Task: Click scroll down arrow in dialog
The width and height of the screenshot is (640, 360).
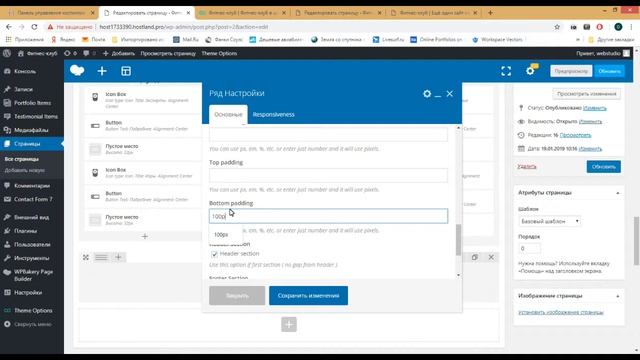Action: (x=458, y=275)
